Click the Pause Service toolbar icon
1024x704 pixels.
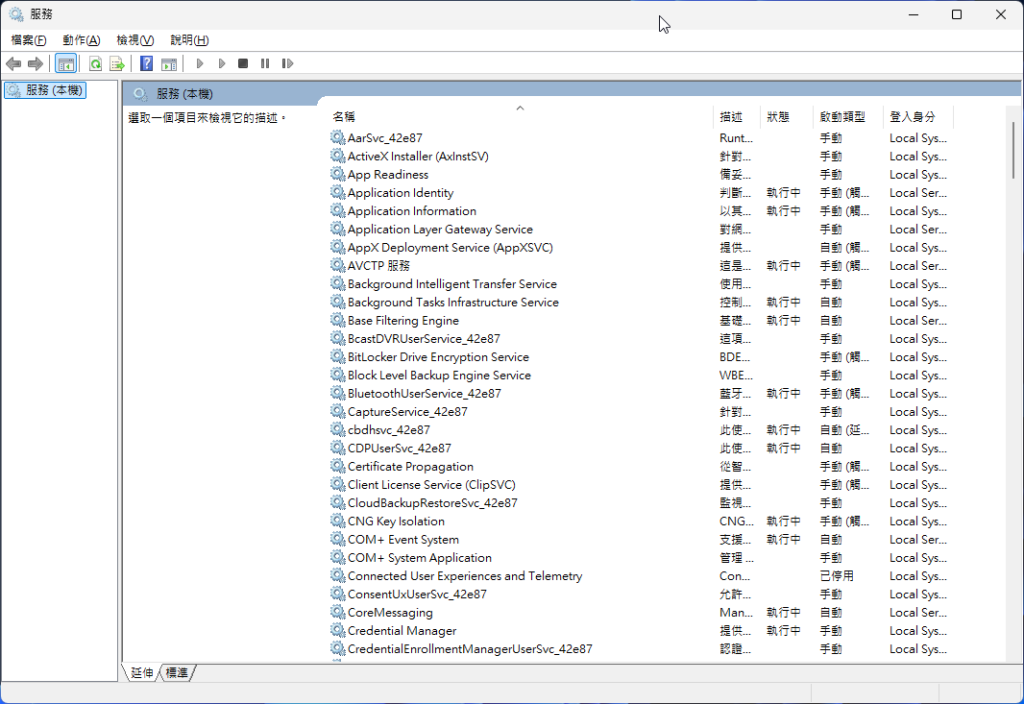point(265,64)
